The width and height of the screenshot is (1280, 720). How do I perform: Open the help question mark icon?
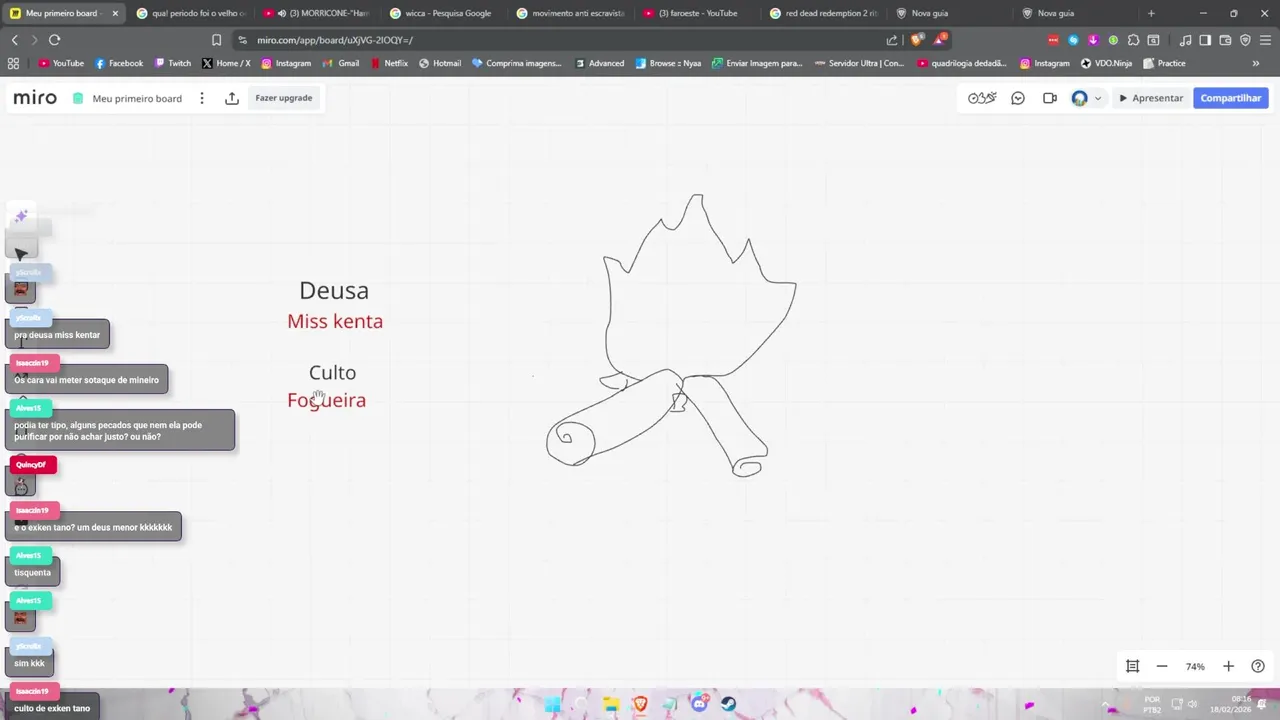point(1258,666)
